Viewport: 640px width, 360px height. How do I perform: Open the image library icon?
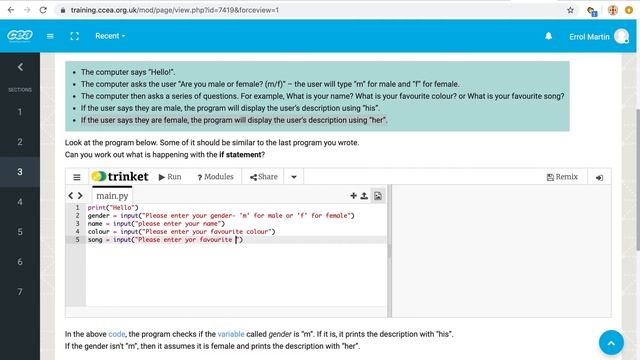point(378,196)
